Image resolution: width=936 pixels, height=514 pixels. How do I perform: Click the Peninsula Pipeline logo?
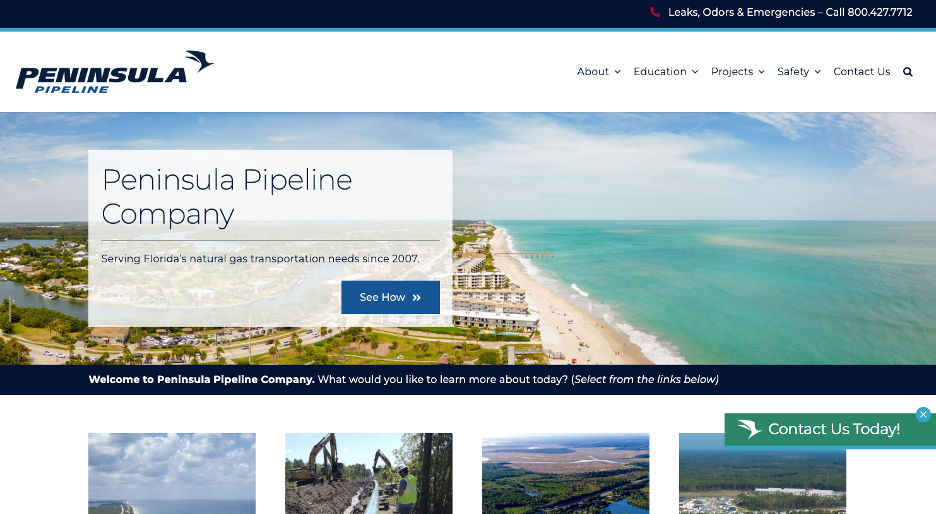pos(115,72)
